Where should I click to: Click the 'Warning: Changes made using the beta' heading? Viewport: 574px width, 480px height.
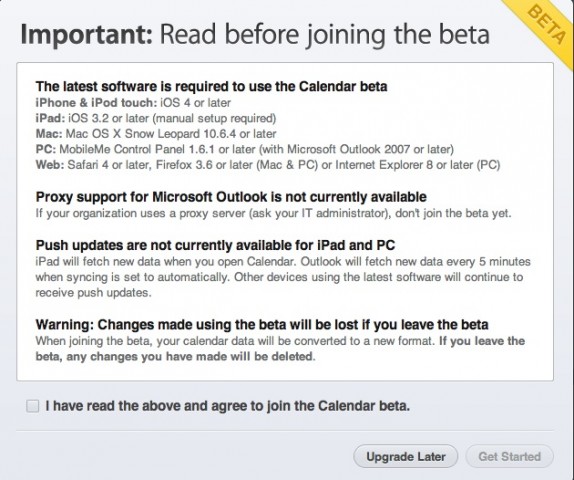(x=262, y=325)
